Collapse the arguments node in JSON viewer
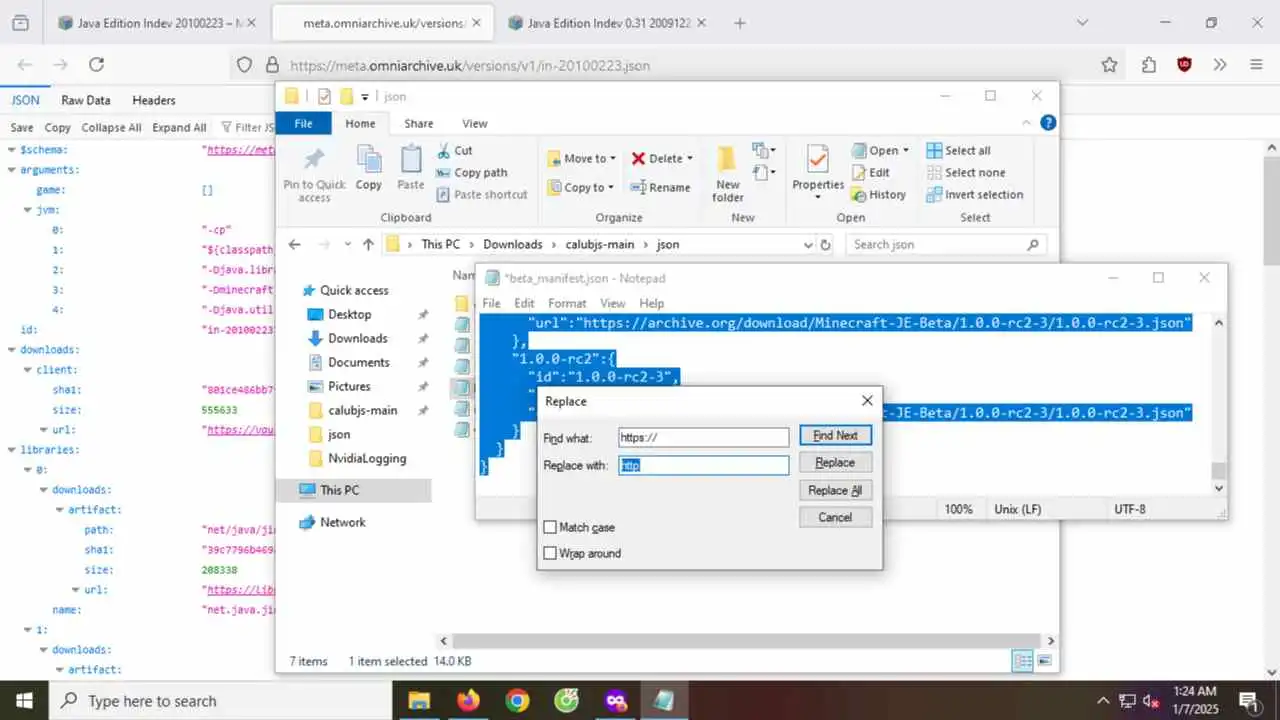 tap(12, 170)
